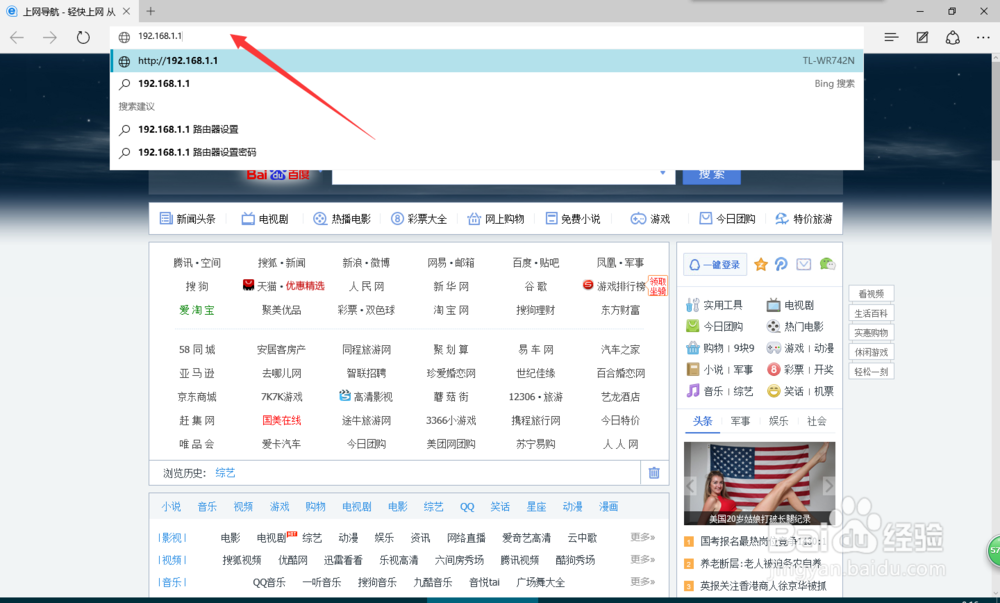Viewport: 1000px width, 603px height.
Task: Open the 国美在线 link
Action: click(282, 420)
